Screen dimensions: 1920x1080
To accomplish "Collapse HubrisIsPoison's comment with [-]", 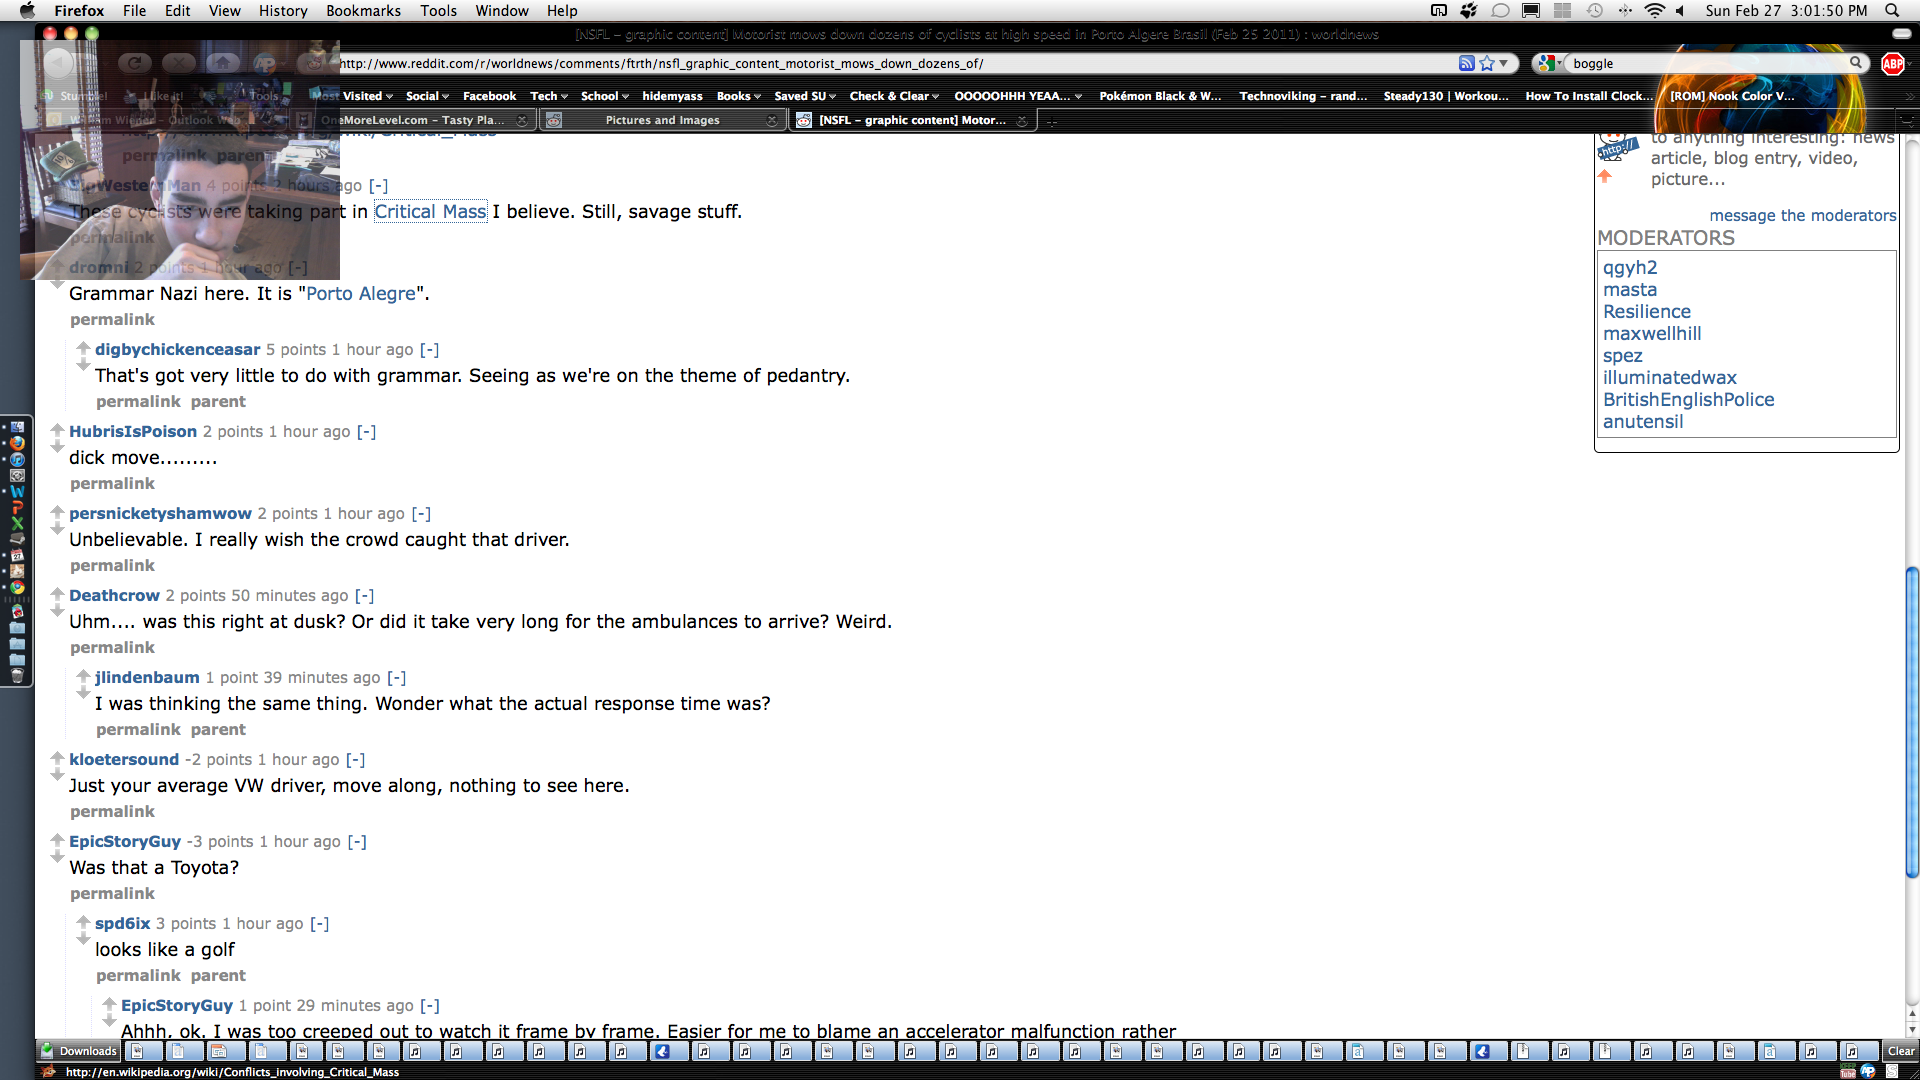I will [x=366, y=431].
